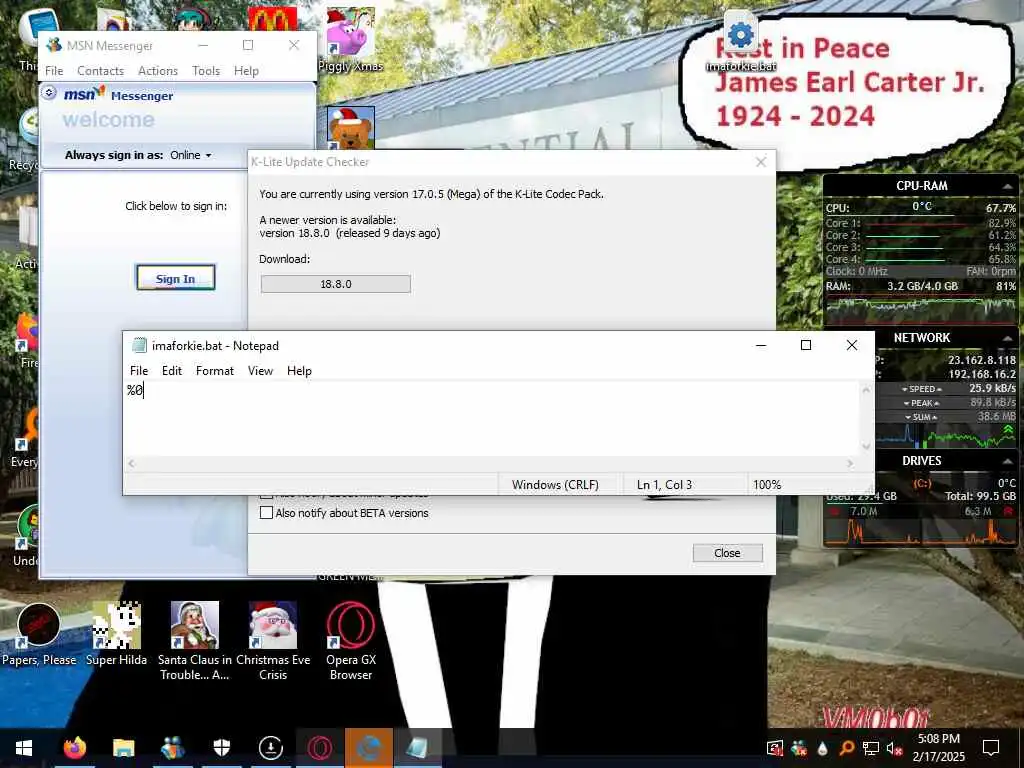Toggle the SUM row in Network widget
This screenshot has width=1024, height=768.
pyautogui.click(x=921, y=417)
